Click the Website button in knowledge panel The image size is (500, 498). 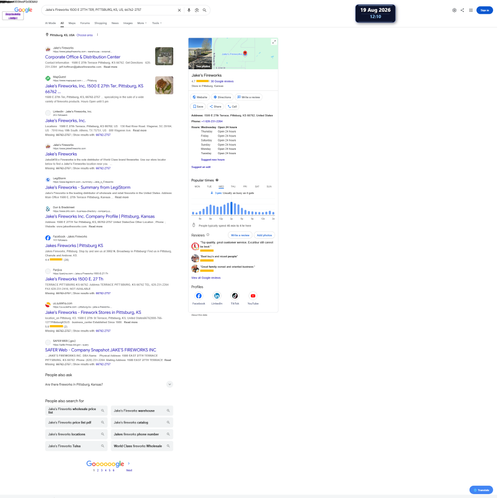(200, 97)
